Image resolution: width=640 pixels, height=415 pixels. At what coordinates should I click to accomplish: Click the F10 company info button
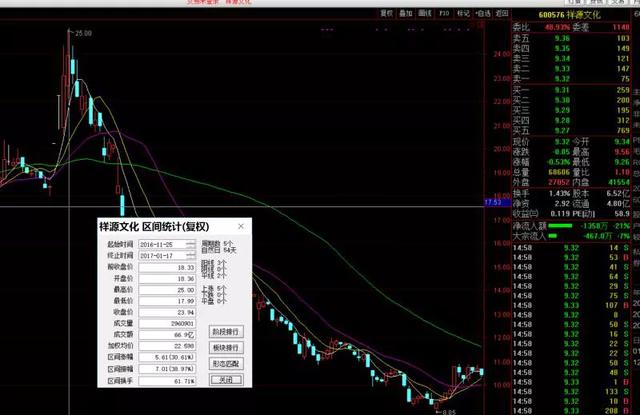pos(443,14)
